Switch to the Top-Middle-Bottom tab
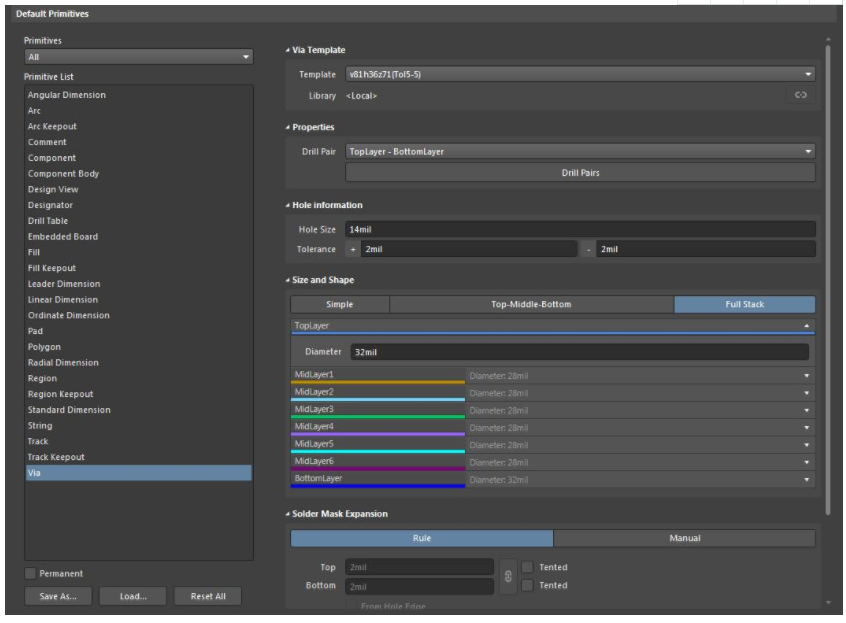The width and height of the screenshot is (846, 623). coord(531,304)
